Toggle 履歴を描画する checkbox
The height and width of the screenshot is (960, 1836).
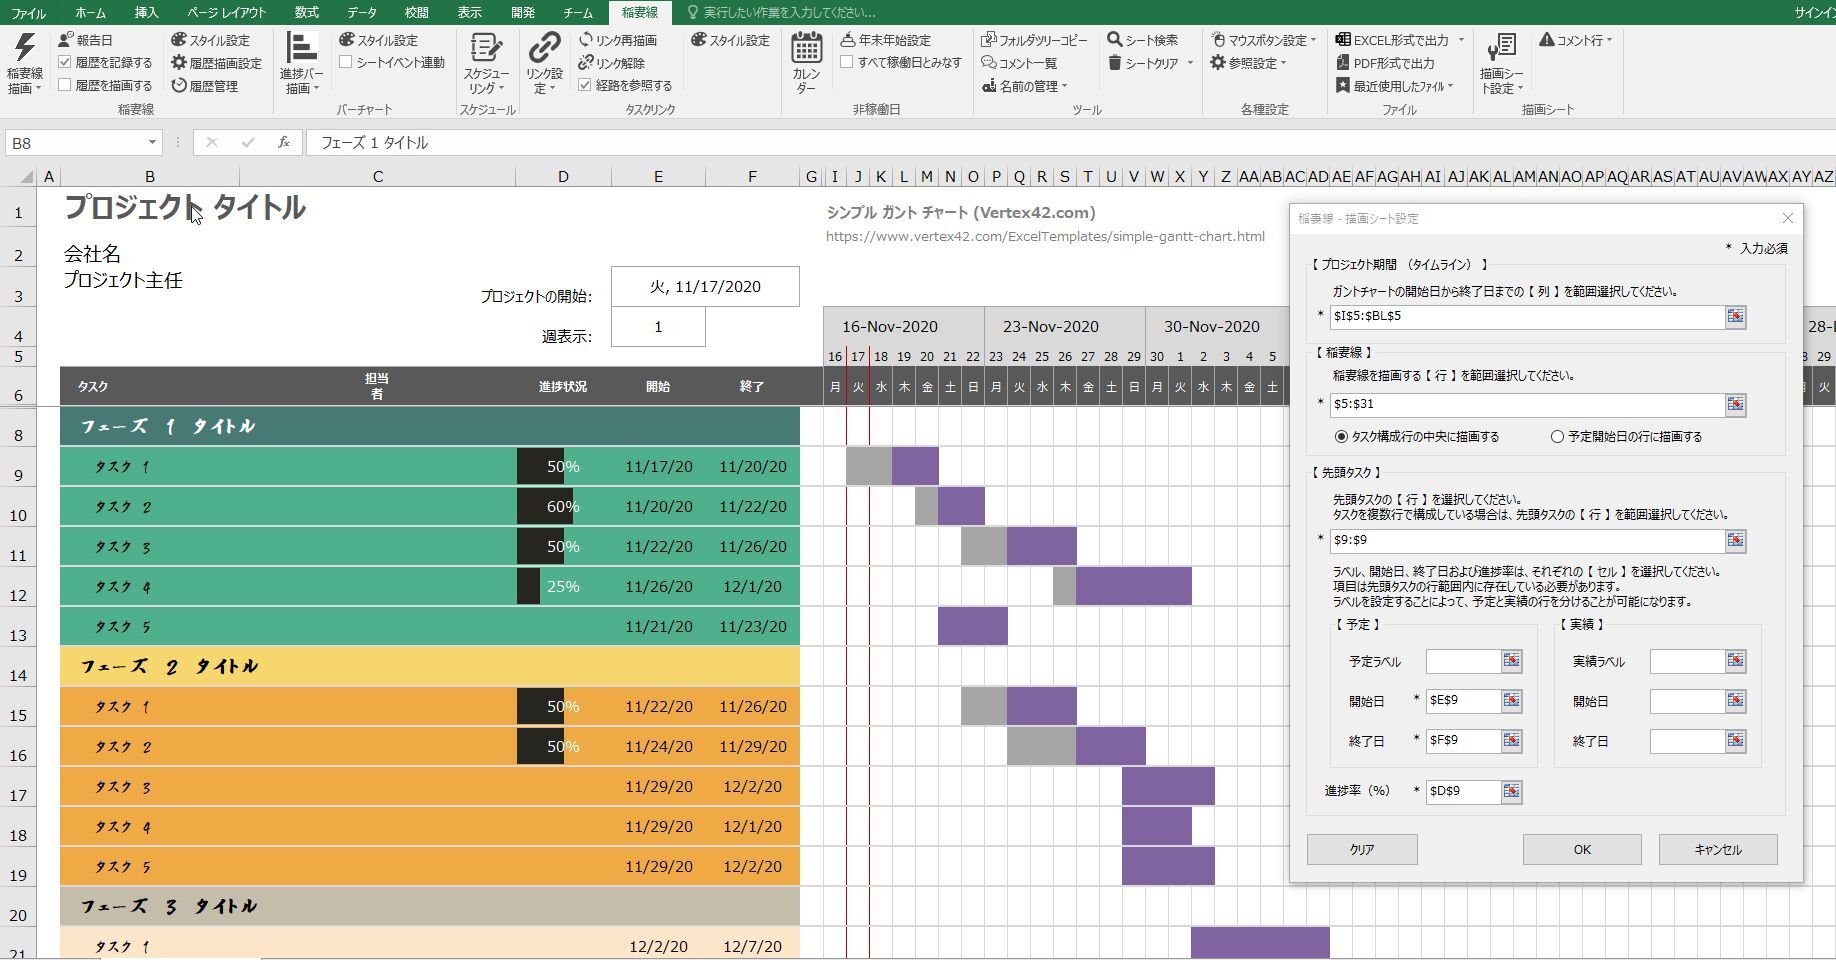click(65, 85)
